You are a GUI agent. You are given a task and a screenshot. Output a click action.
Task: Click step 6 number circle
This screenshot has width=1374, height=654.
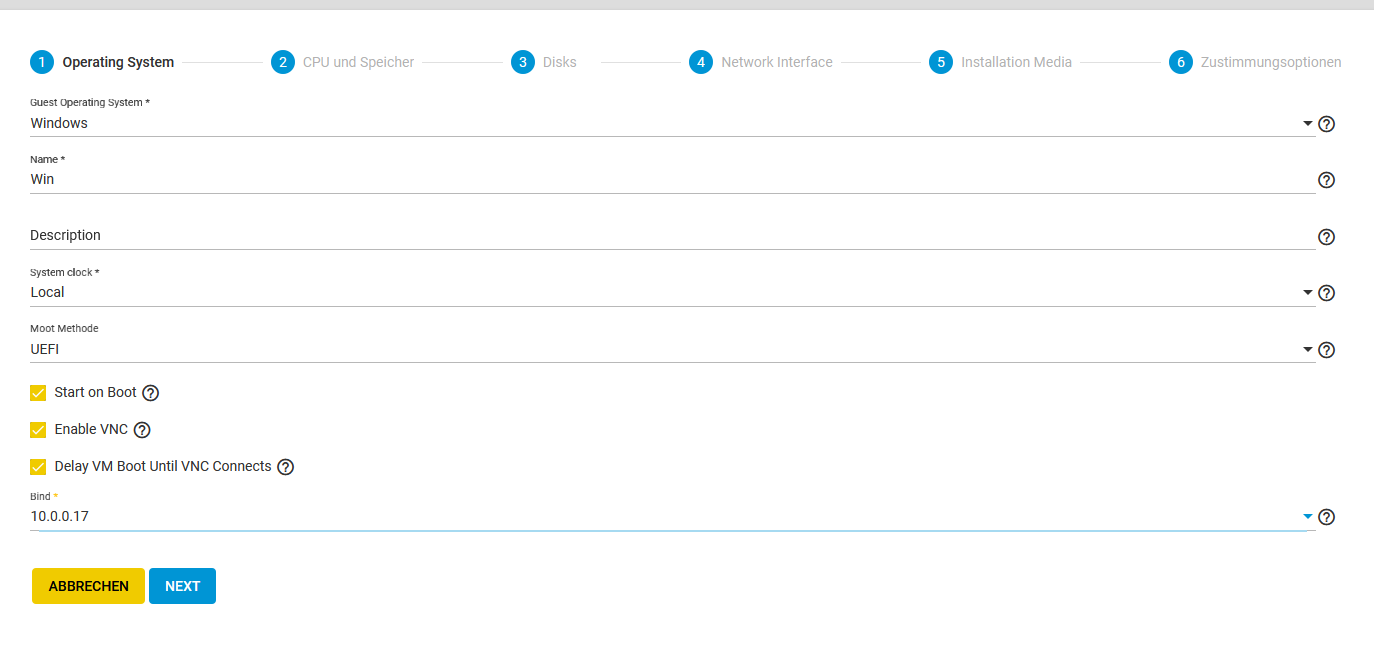(1181, 62)
